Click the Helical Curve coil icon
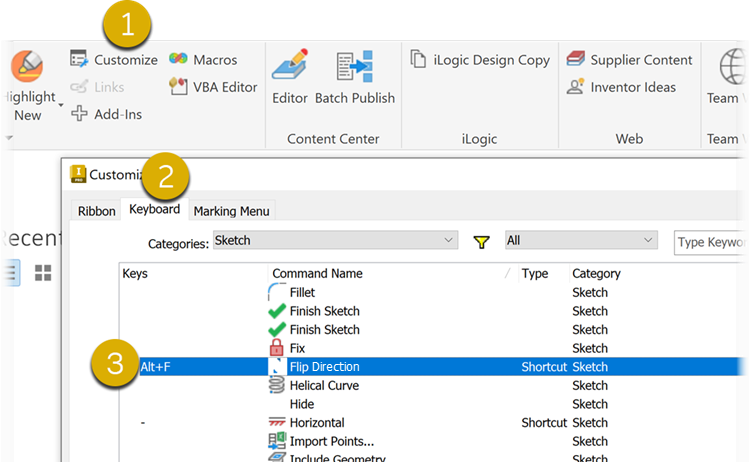This screenshot has width=750, height=462. tap(276, 385)
